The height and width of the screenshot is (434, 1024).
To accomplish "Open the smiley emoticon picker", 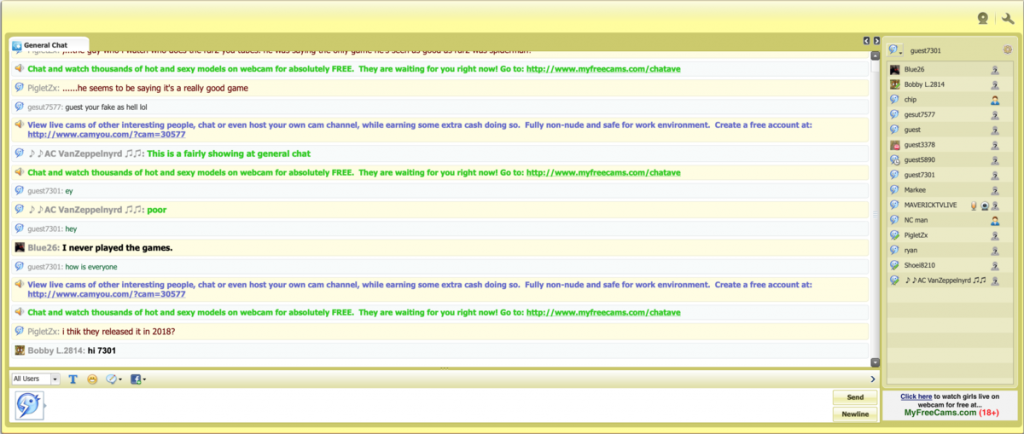I will point(92,380).
